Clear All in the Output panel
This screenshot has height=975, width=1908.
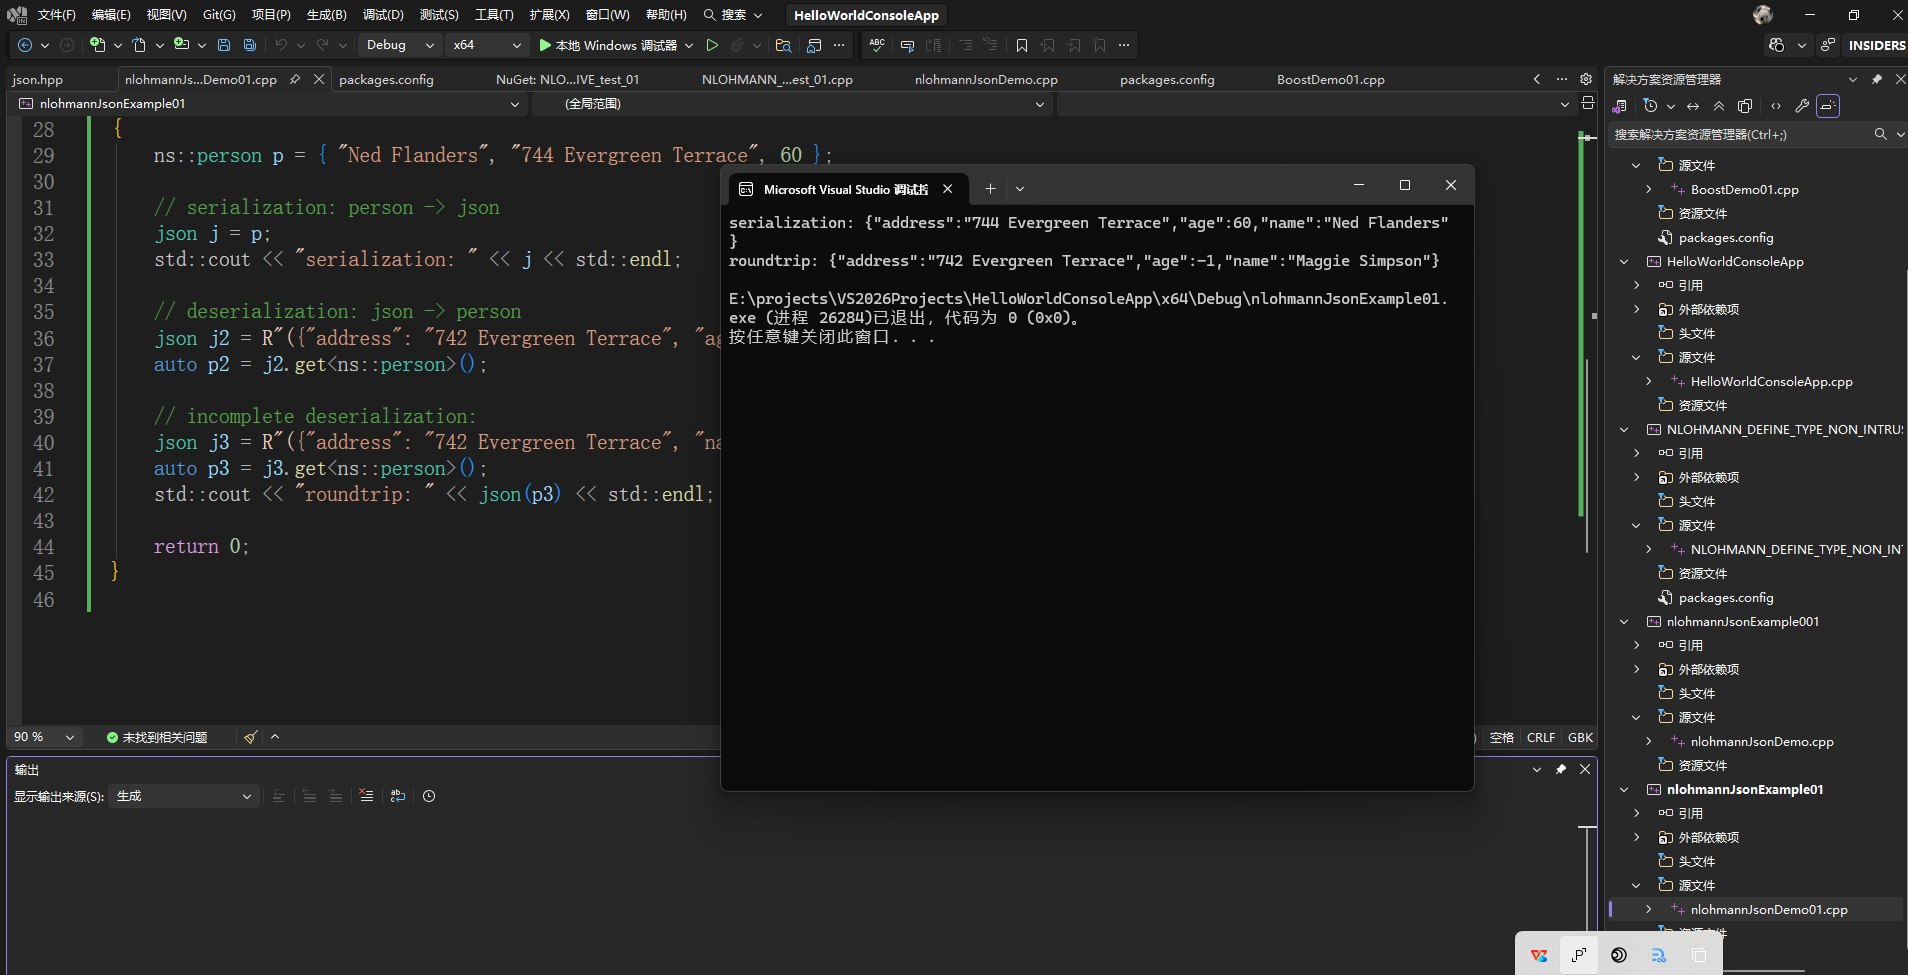point(367,796)
